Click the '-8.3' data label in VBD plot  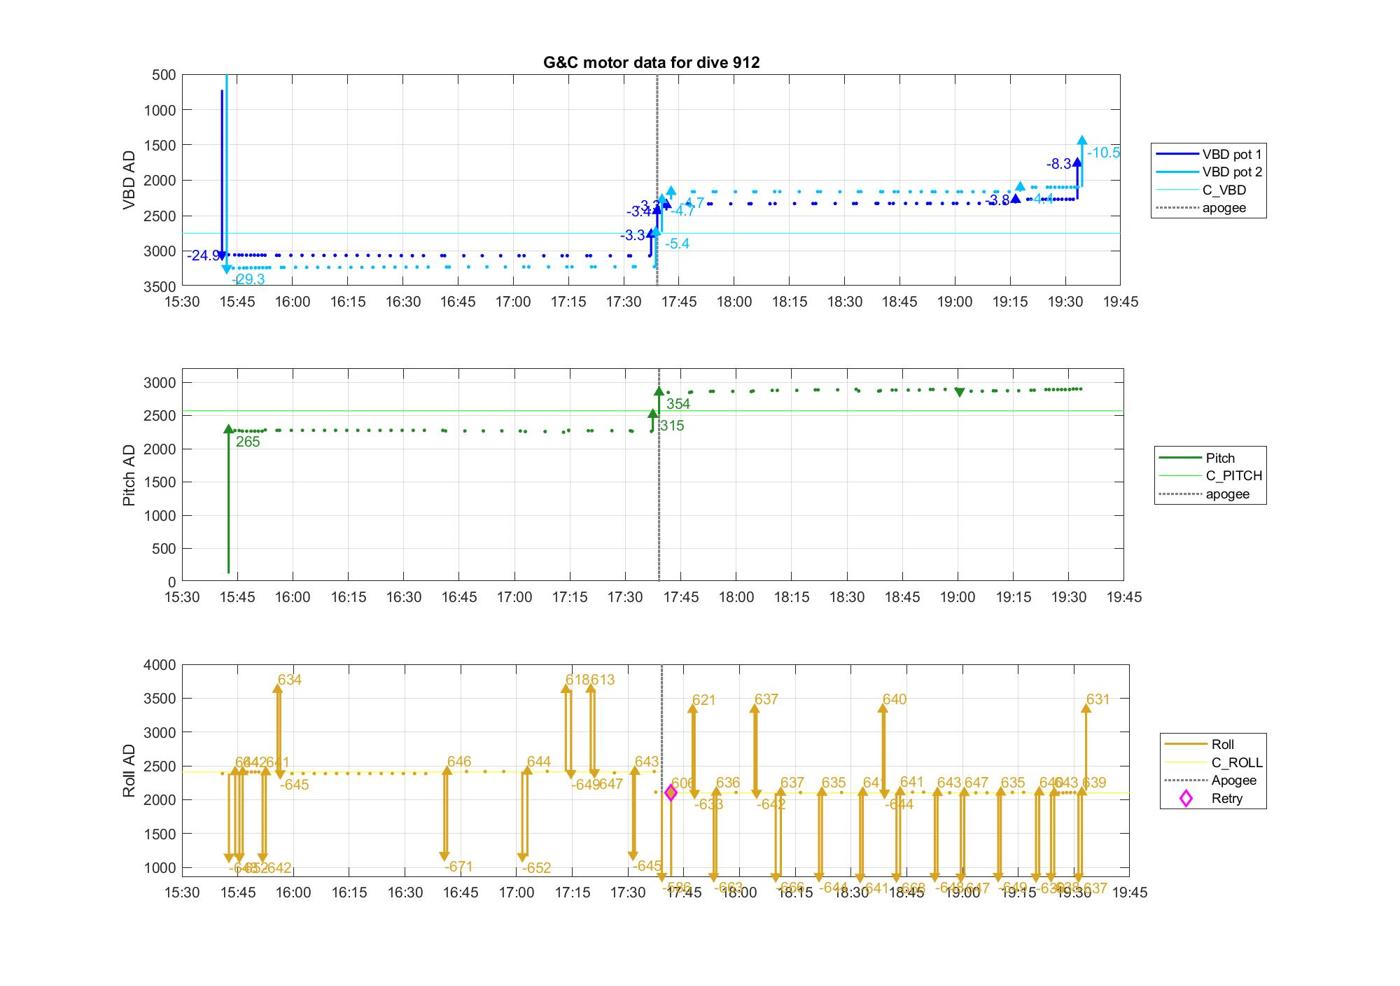coord(1059,164)
